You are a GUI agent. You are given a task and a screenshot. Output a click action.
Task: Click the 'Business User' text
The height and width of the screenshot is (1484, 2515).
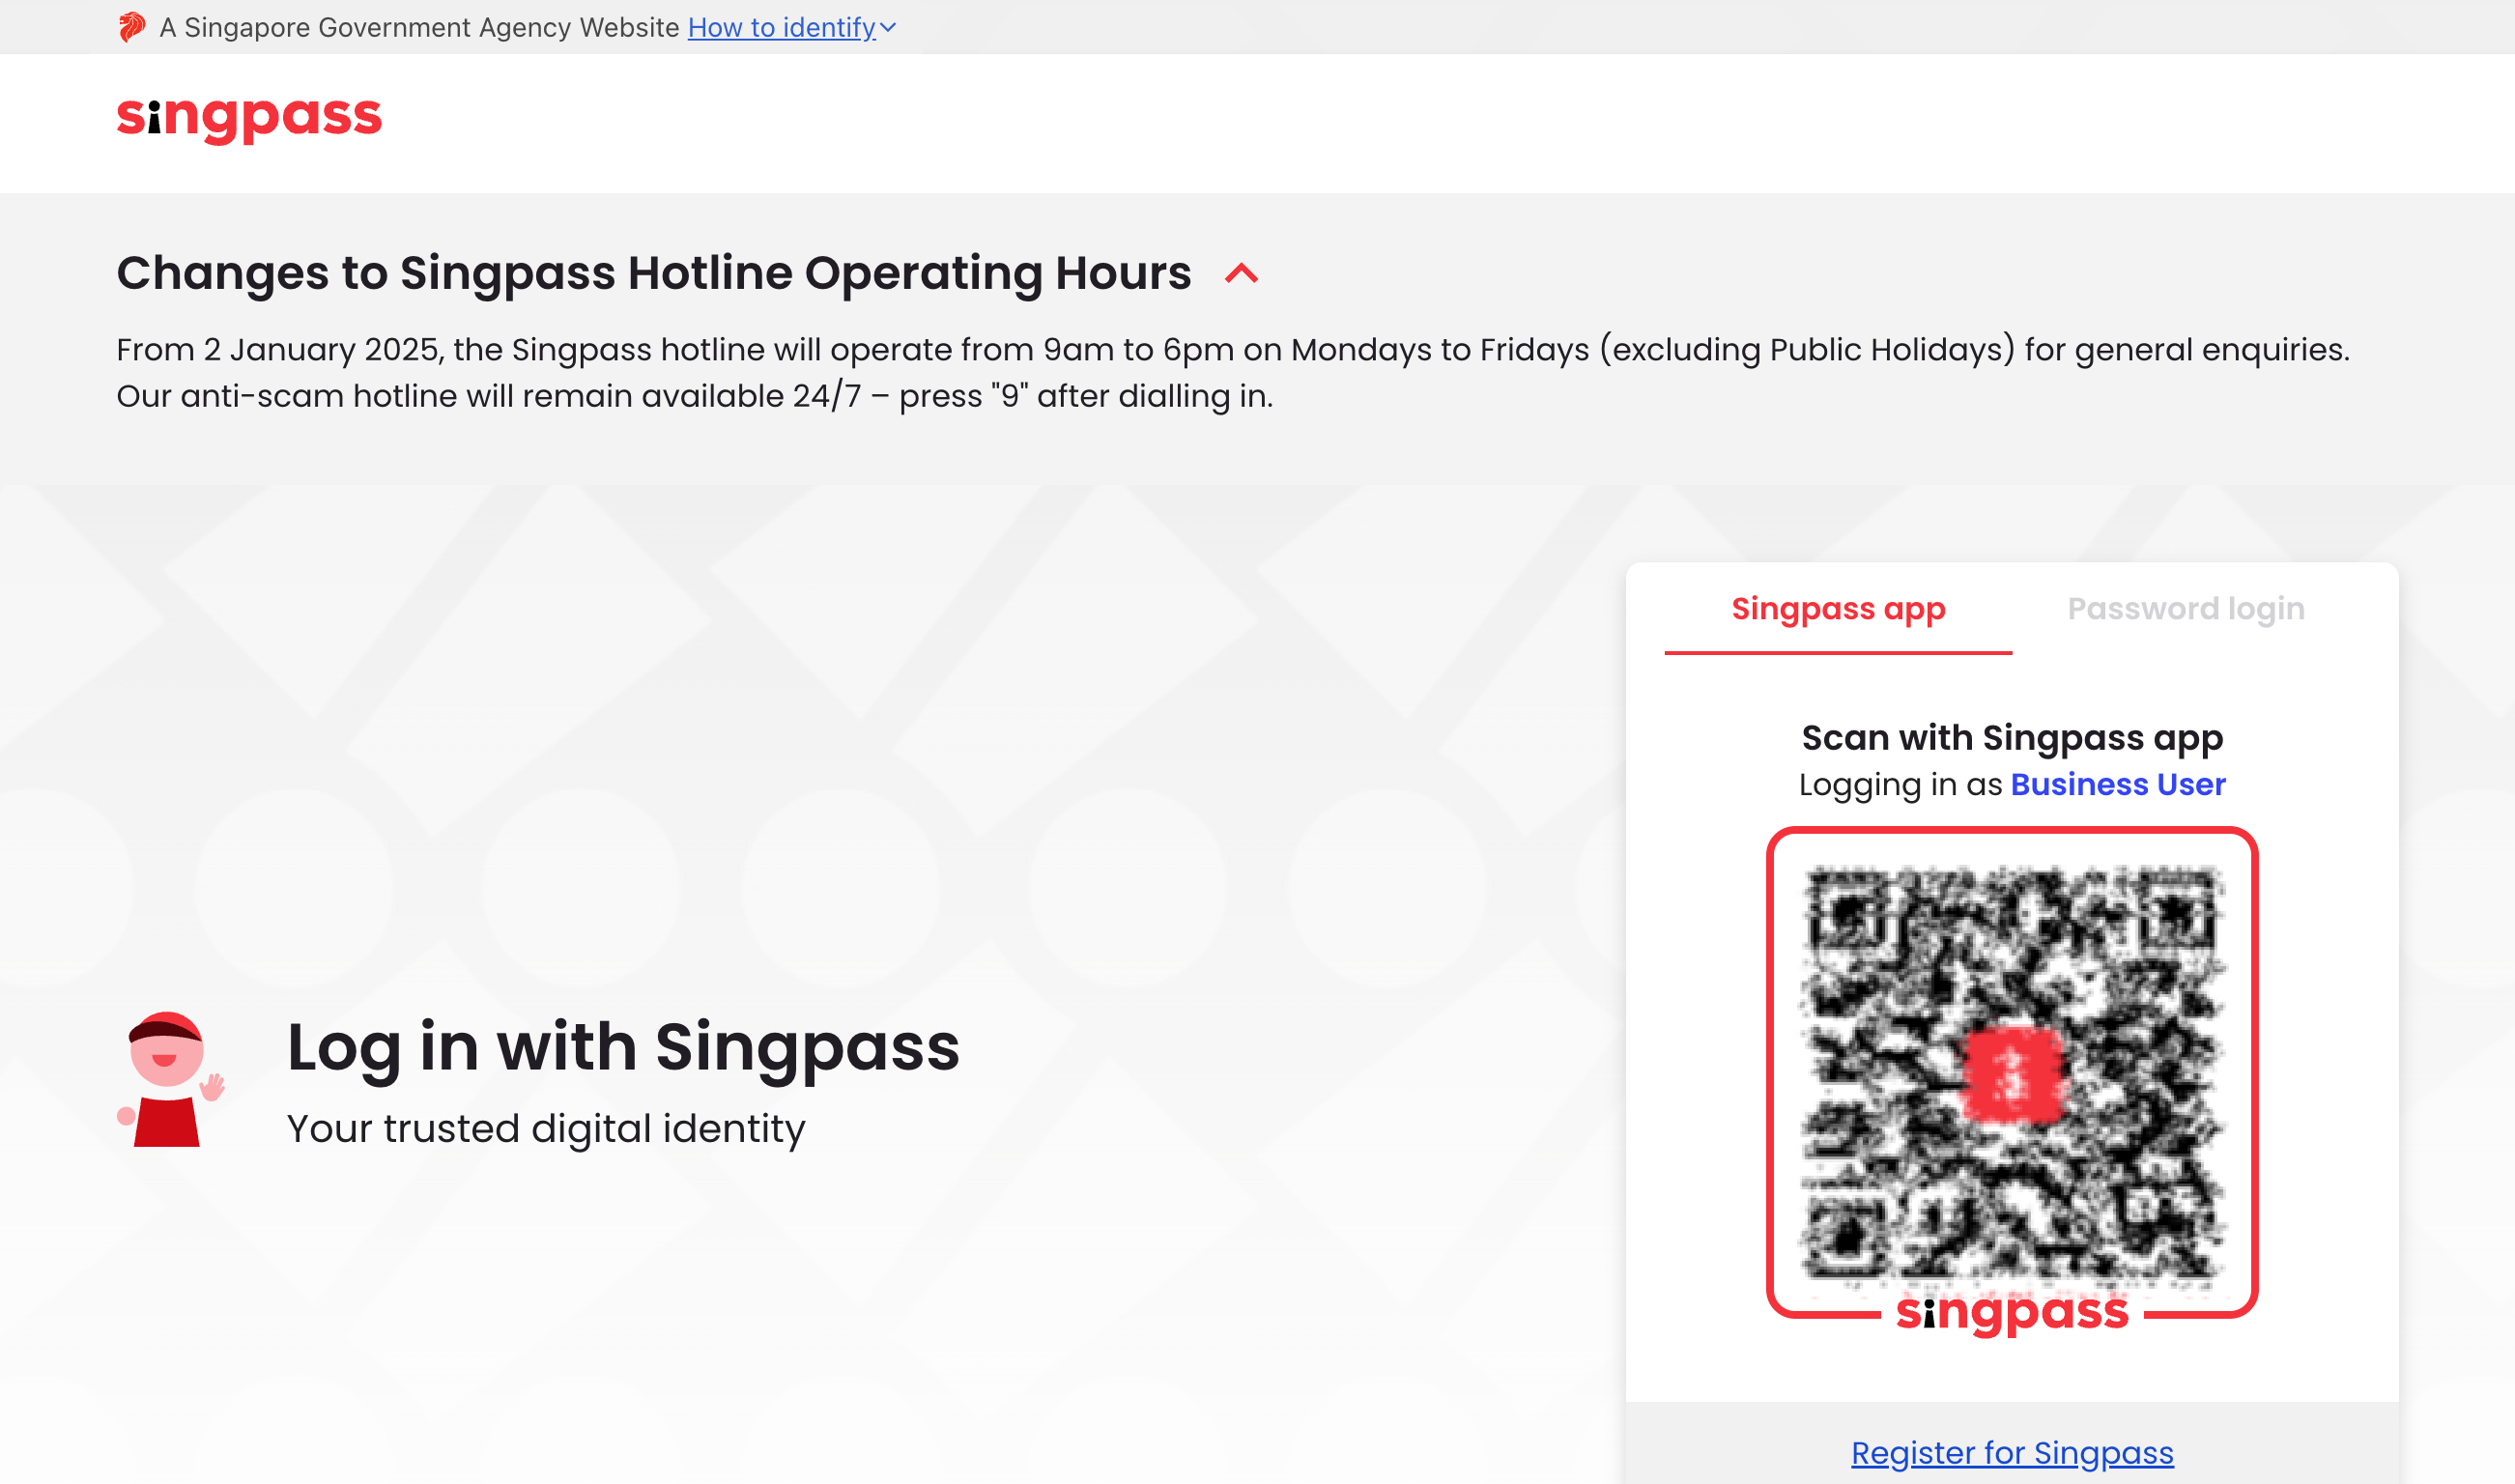click(x=2118, y=785)
